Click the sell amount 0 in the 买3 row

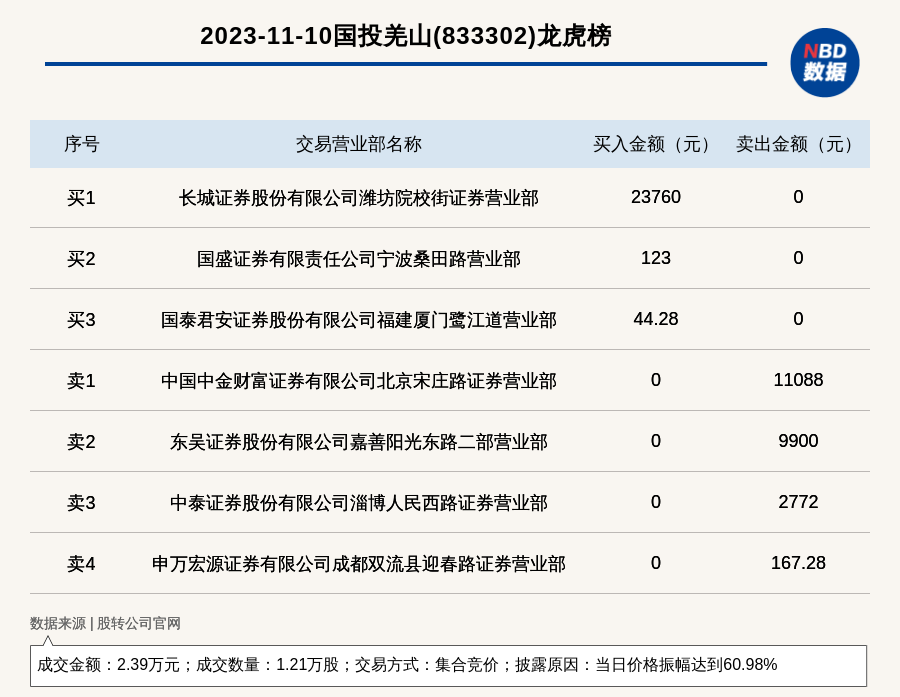tap(798, 319)
